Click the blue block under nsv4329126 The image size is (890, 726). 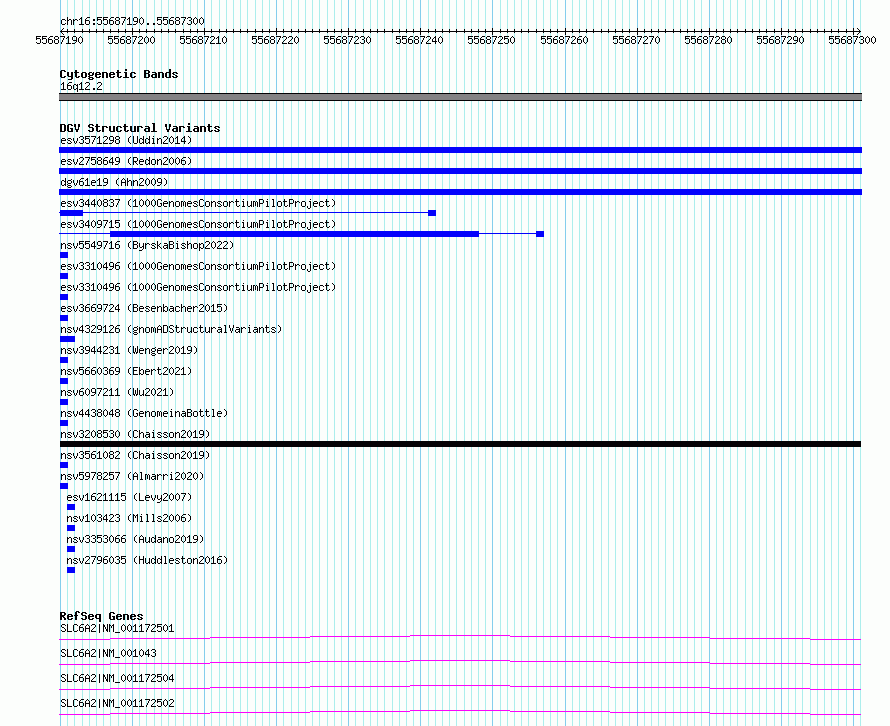pos(68,339)
